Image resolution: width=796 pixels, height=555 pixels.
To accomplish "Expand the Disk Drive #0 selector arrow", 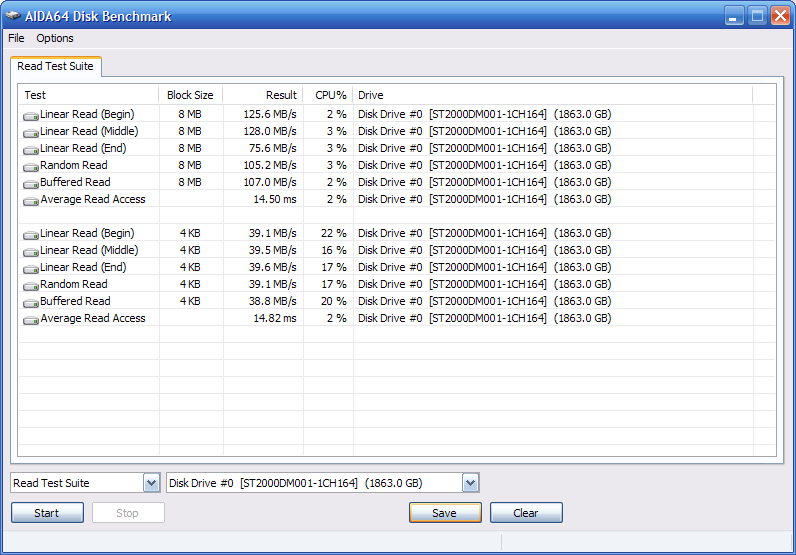I will [x=470, y=483].
